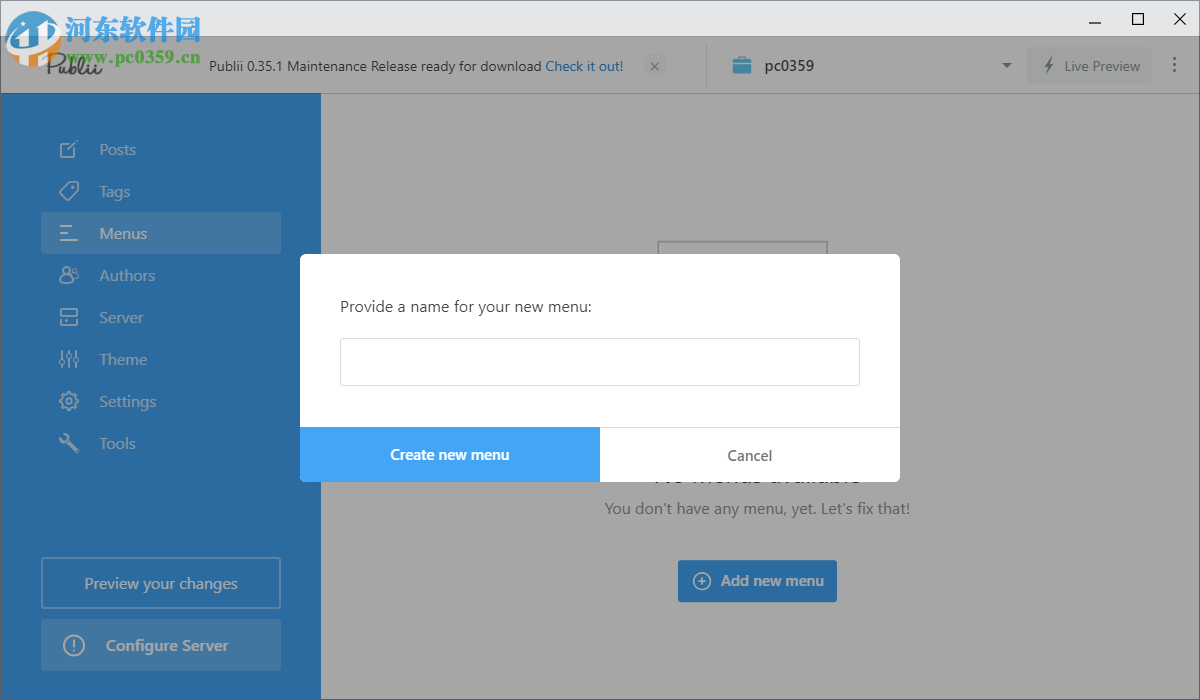Click the 'You don't have any menu, yet' text
The width and height of the screenshot is (1200, 700).
coord(757,509)
